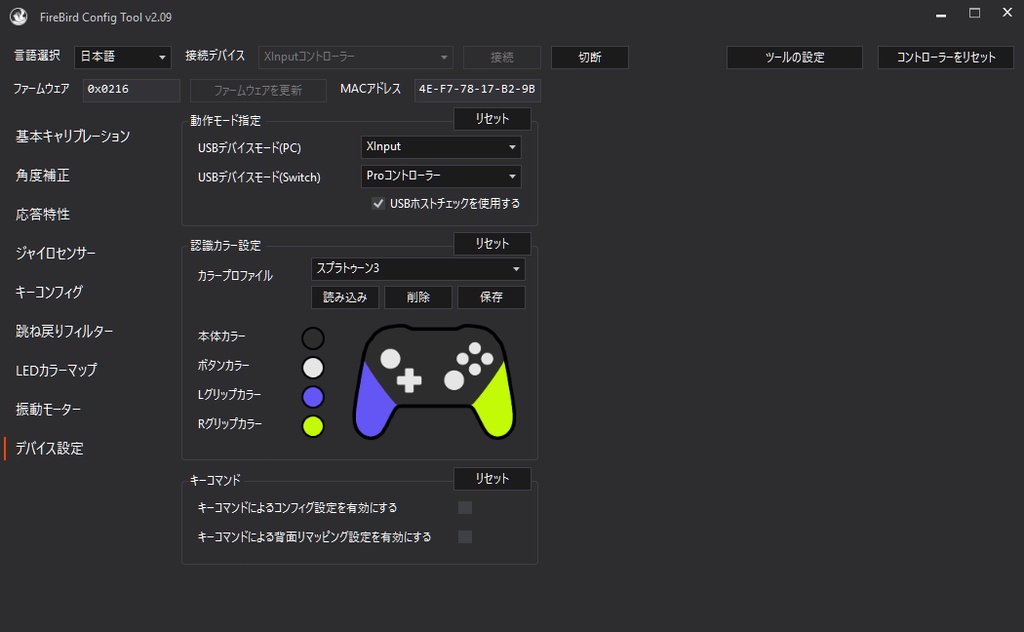Click コントローラーをリセット button
Image resolution: width=1024 pixels, height=632 pixels.
click(x=945, y=57)
